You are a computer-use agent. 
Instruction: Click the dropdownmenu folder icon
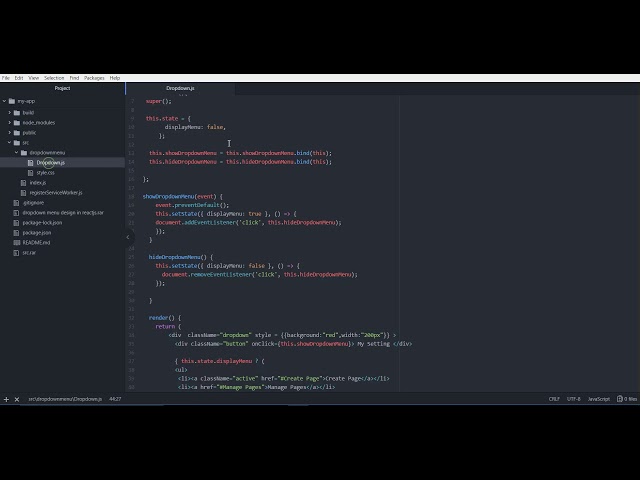point(24,153)
